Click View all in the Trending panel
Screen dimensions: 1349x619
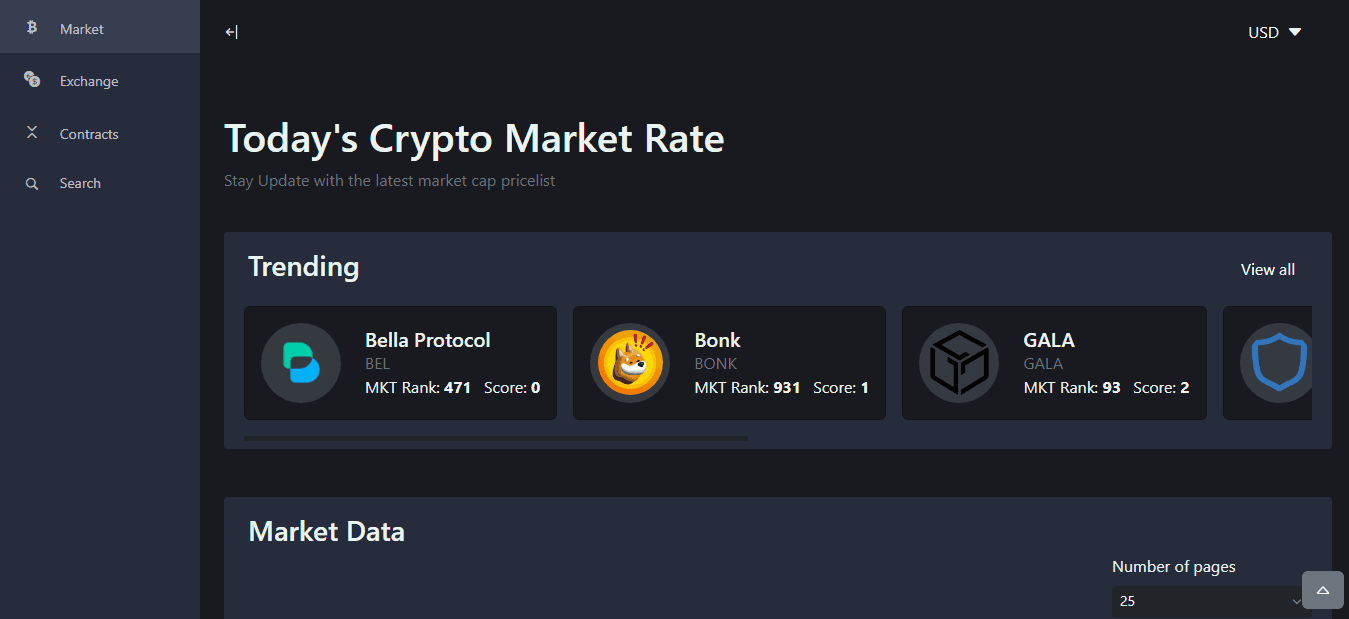pos(1268,269)
